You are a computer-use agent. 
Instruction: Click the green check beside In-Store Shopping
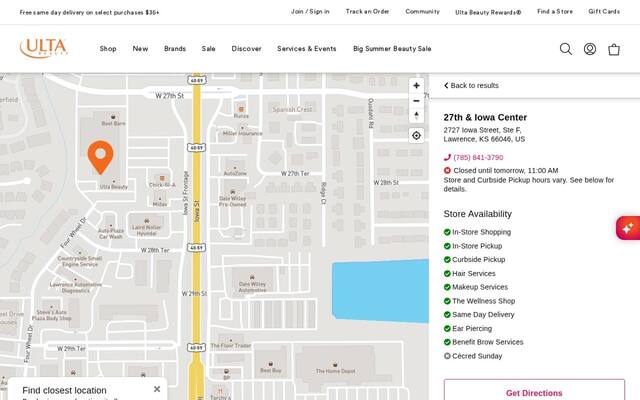coord(447,232)
